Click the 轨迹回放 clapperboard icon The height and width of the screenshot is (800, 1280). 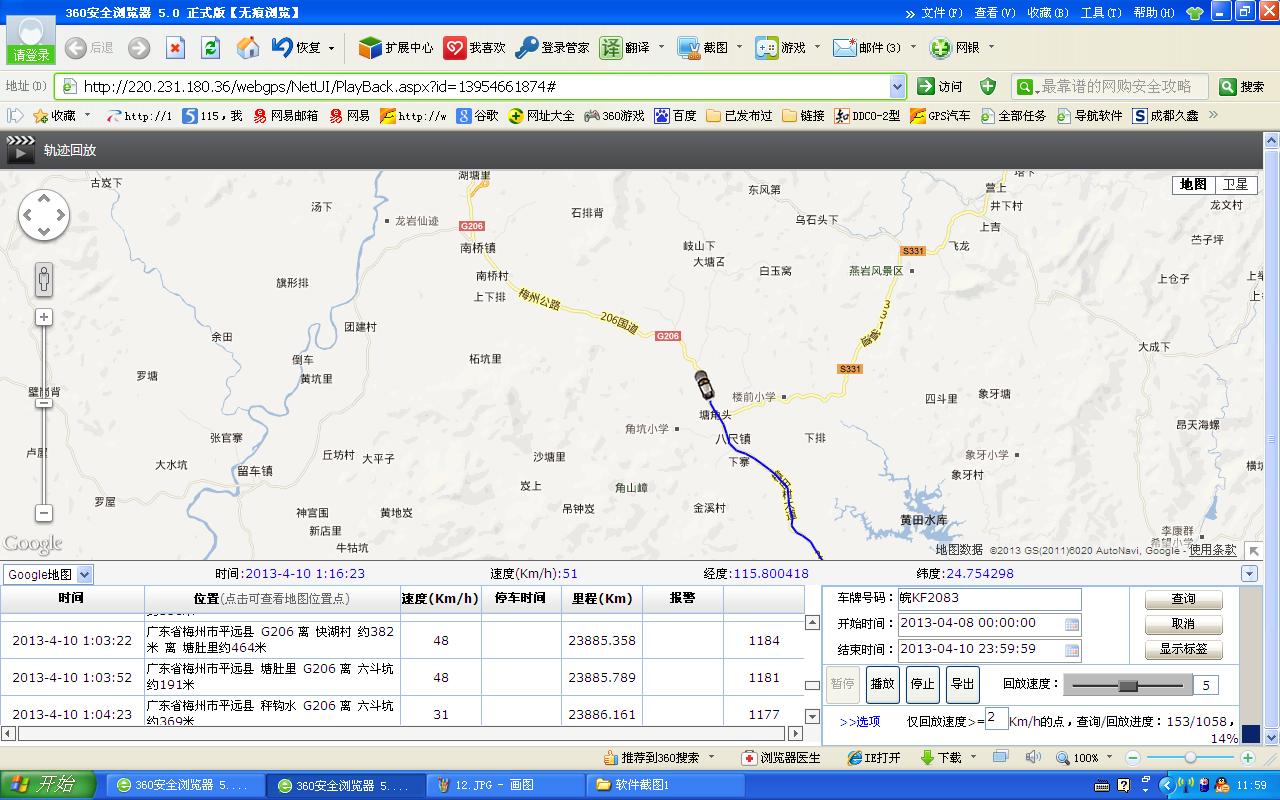pos(20,150)
